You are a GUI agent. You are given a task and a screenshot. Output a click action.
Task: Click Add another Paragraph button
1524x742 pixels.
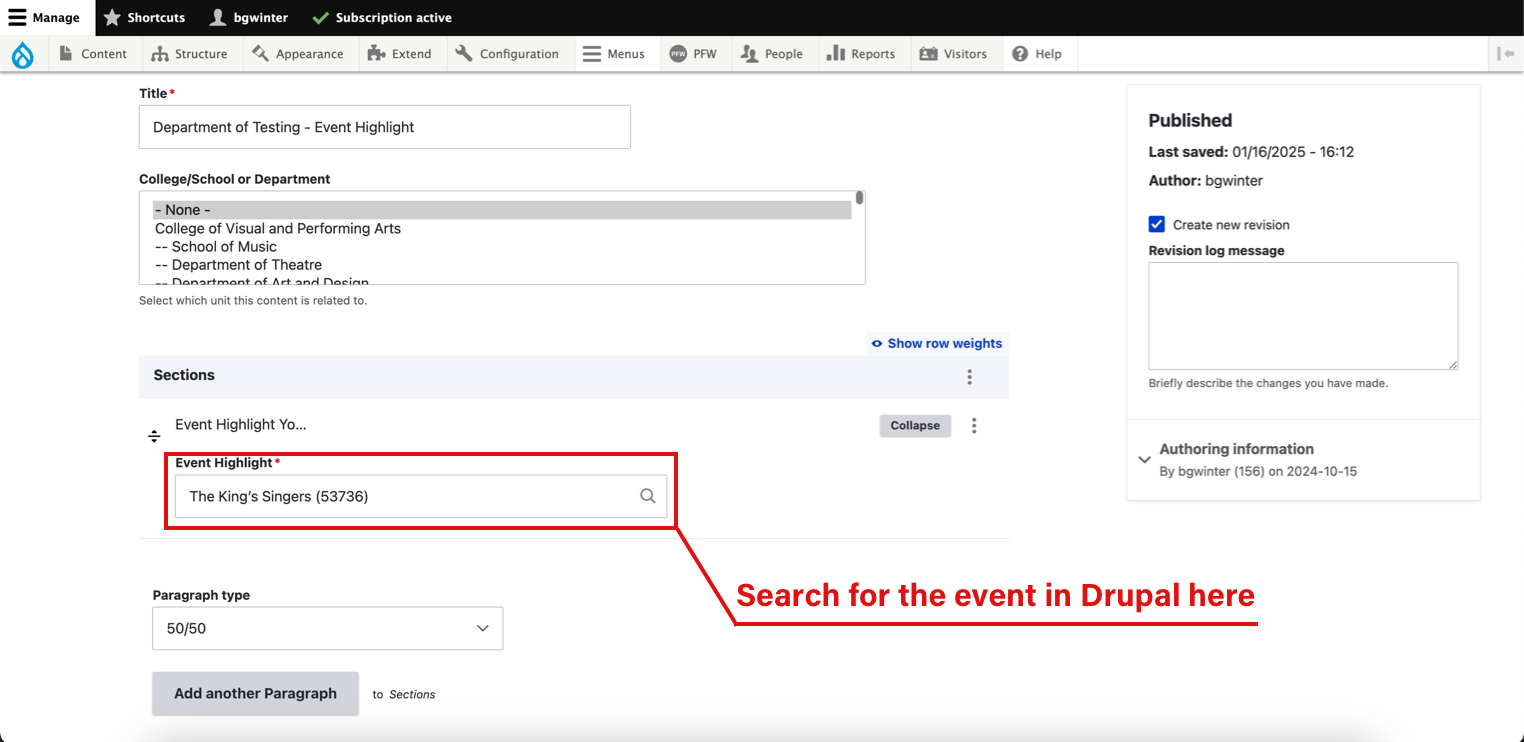(255, 693)
